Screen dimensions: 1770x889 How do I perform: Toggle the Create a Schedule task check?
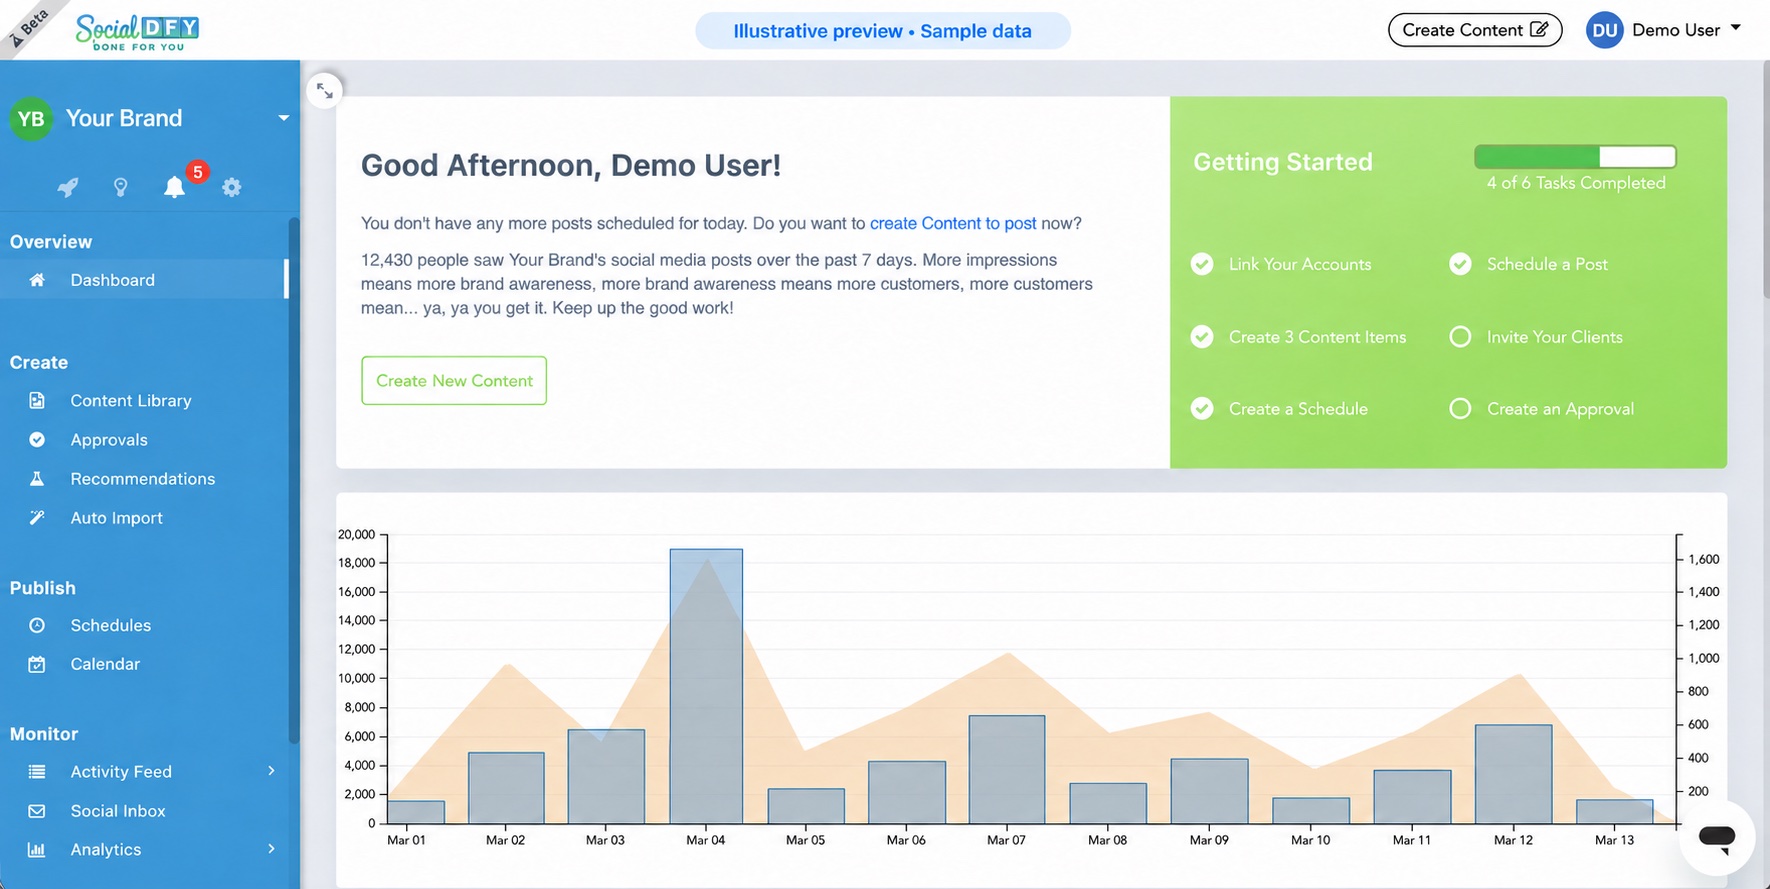click(x=1202, y=409)
